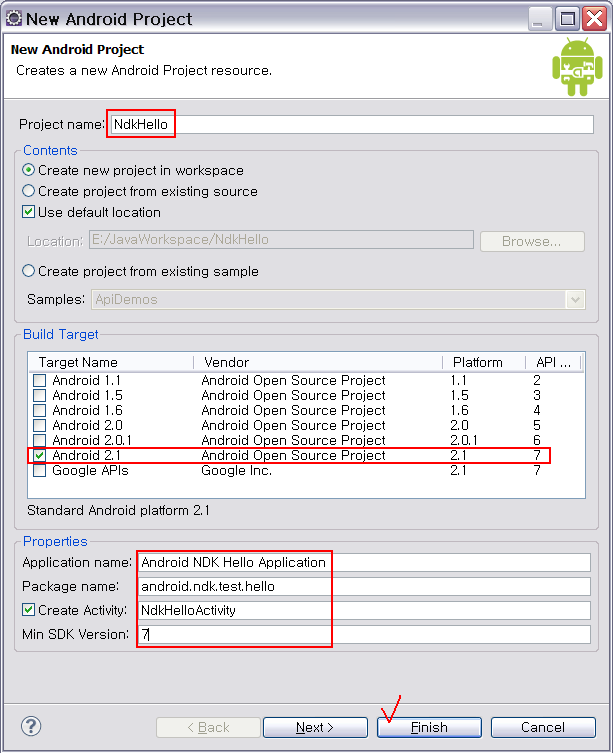Toggle Use default location checkbox
Screen dimensions: 613x753
28,212
